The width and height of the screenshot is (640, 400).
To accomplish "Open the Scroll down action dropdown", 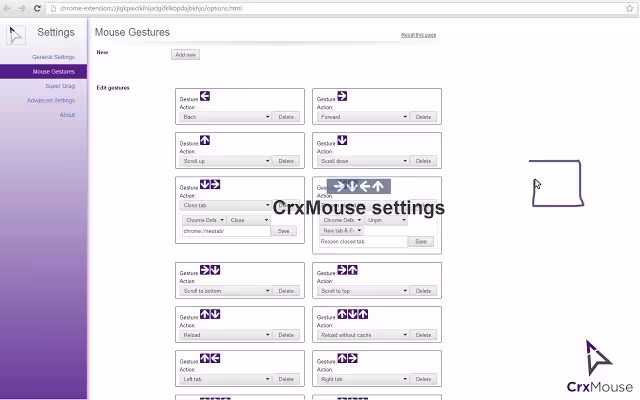I will pyautogui.click(x=362, y=161).
